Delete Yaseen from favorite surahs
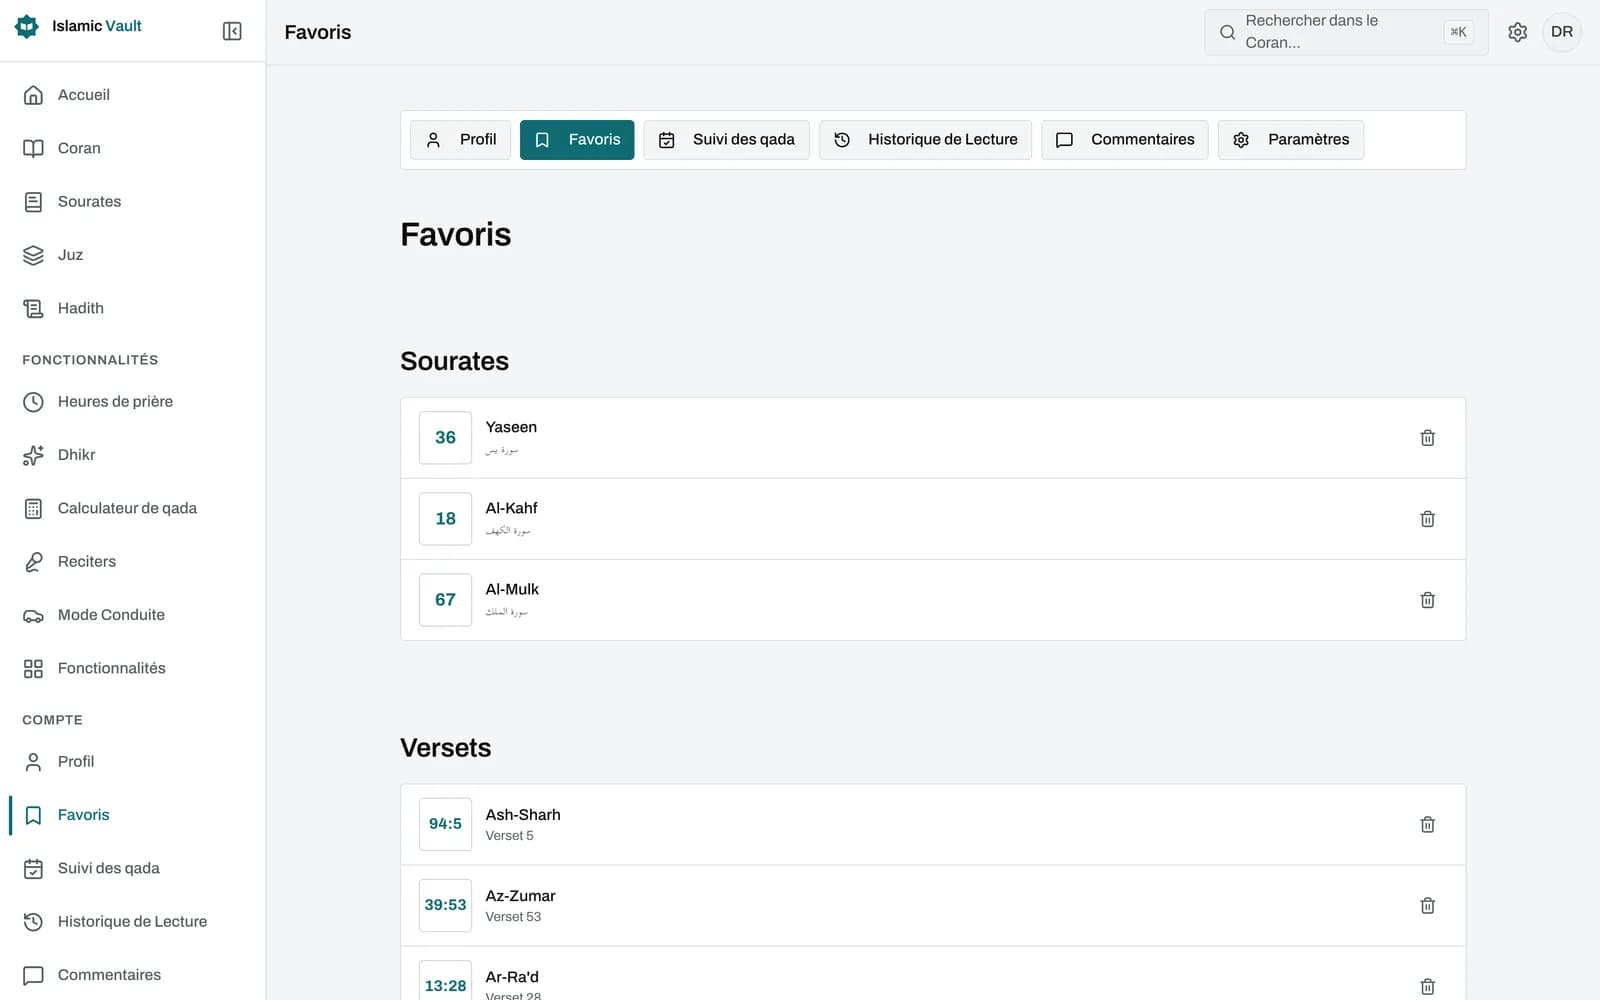The image size is (1600, 1000). [1427, 438]
